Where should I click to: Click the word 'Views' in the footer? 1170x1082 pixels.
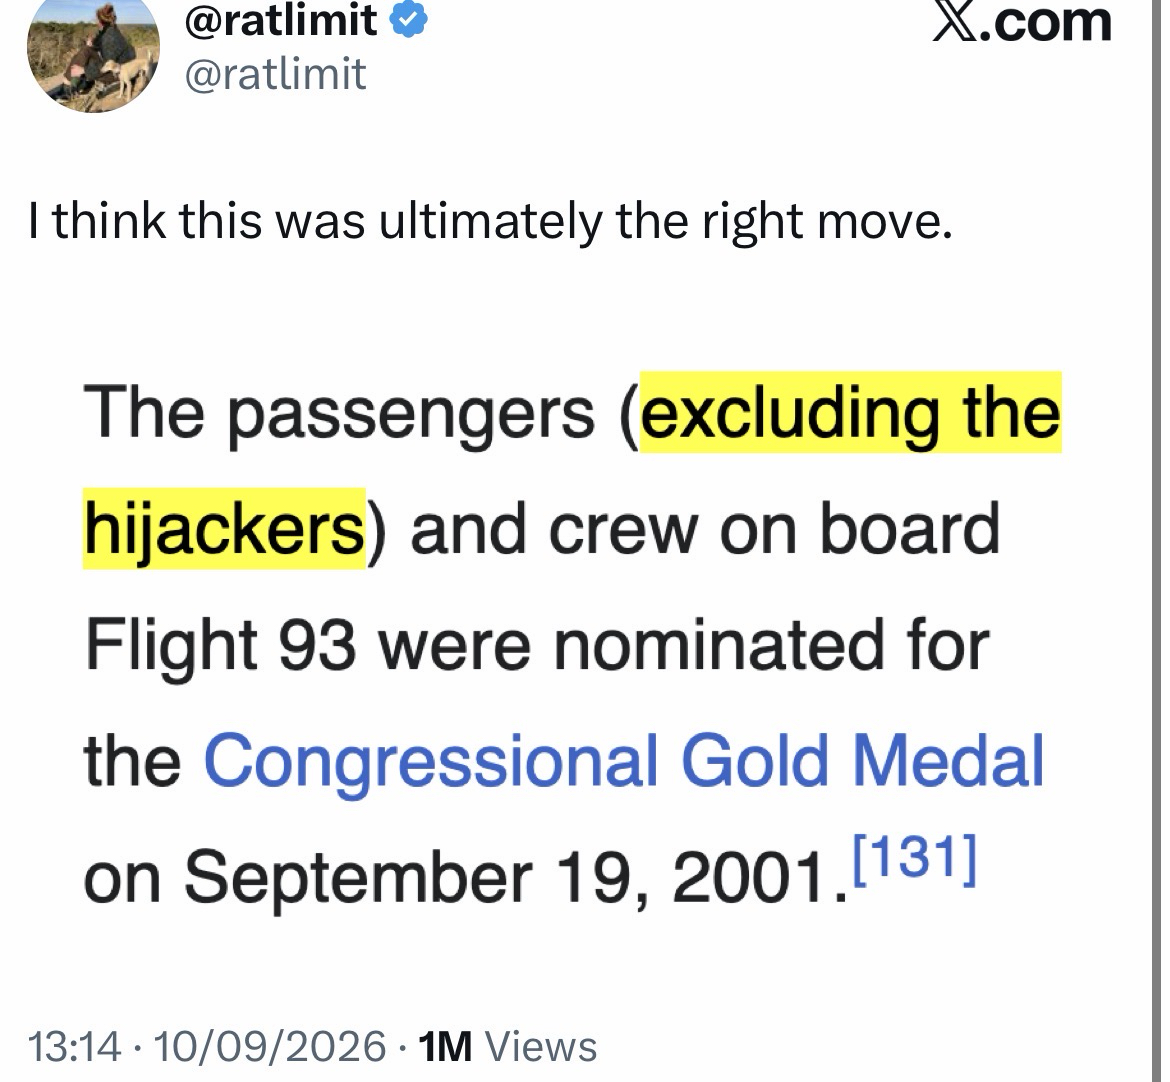[x=541, y=1045]
